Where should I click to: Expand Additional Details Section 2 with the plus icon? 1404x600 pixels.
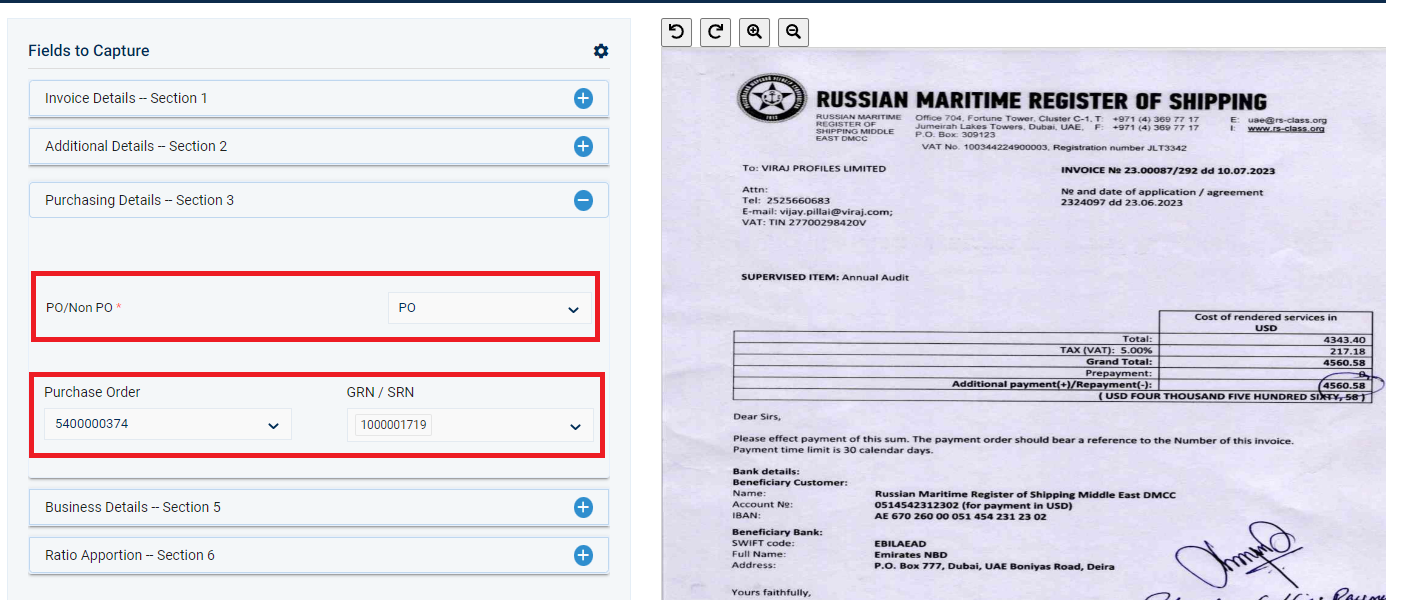coord(583,147)
